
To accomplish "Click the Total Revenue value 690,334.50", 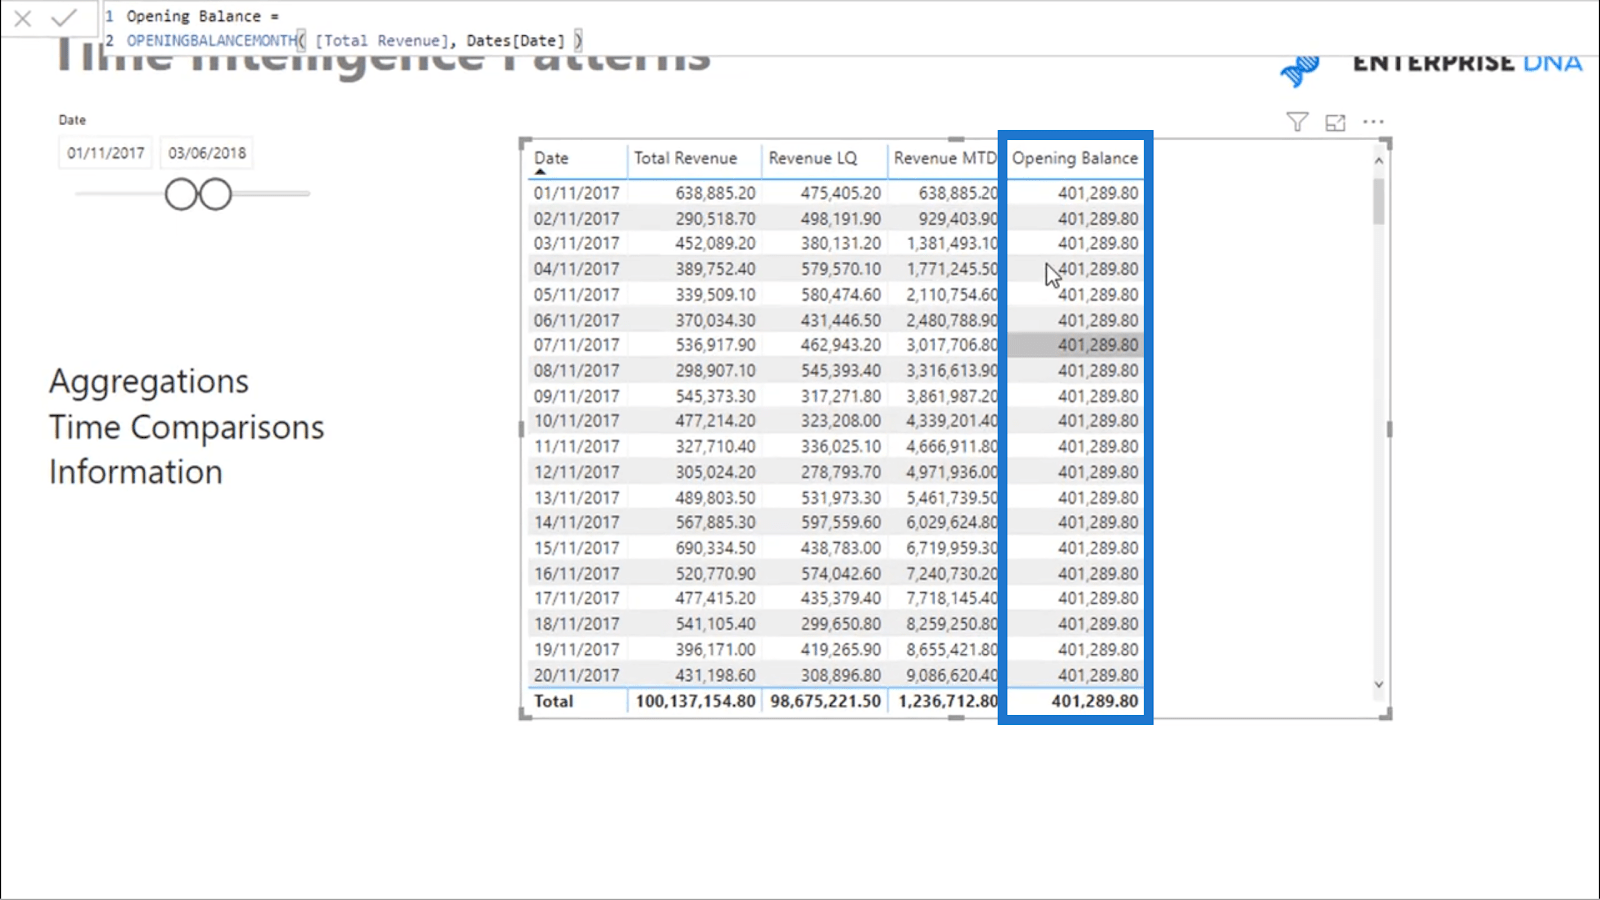I will click(715, 548).
